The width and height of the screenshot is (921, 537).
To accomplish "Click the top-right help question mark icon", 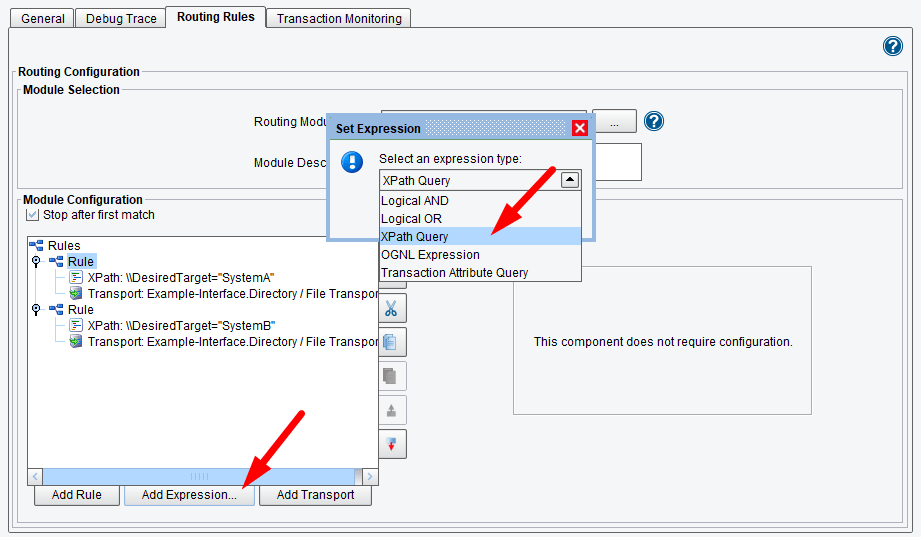I will click(x=893, y=46).
